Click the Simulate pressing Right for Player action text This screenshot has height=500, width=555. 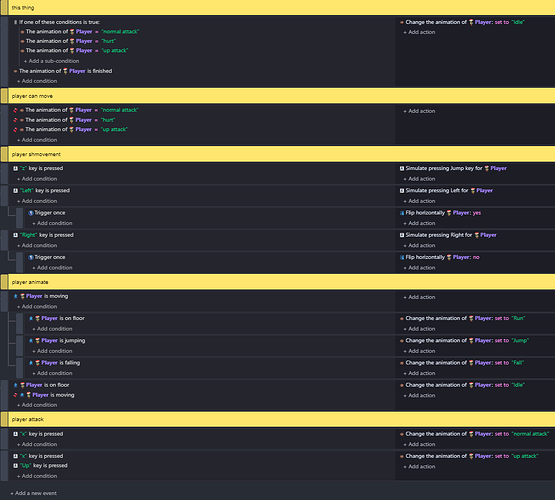point(451,235)
